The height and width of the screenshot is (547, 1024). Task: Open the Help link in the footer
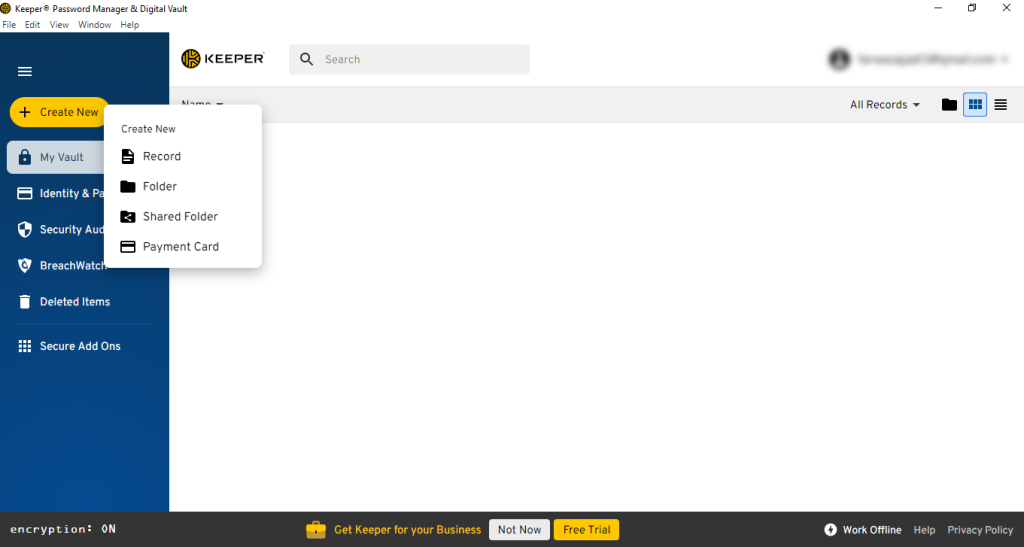[924, 530]
